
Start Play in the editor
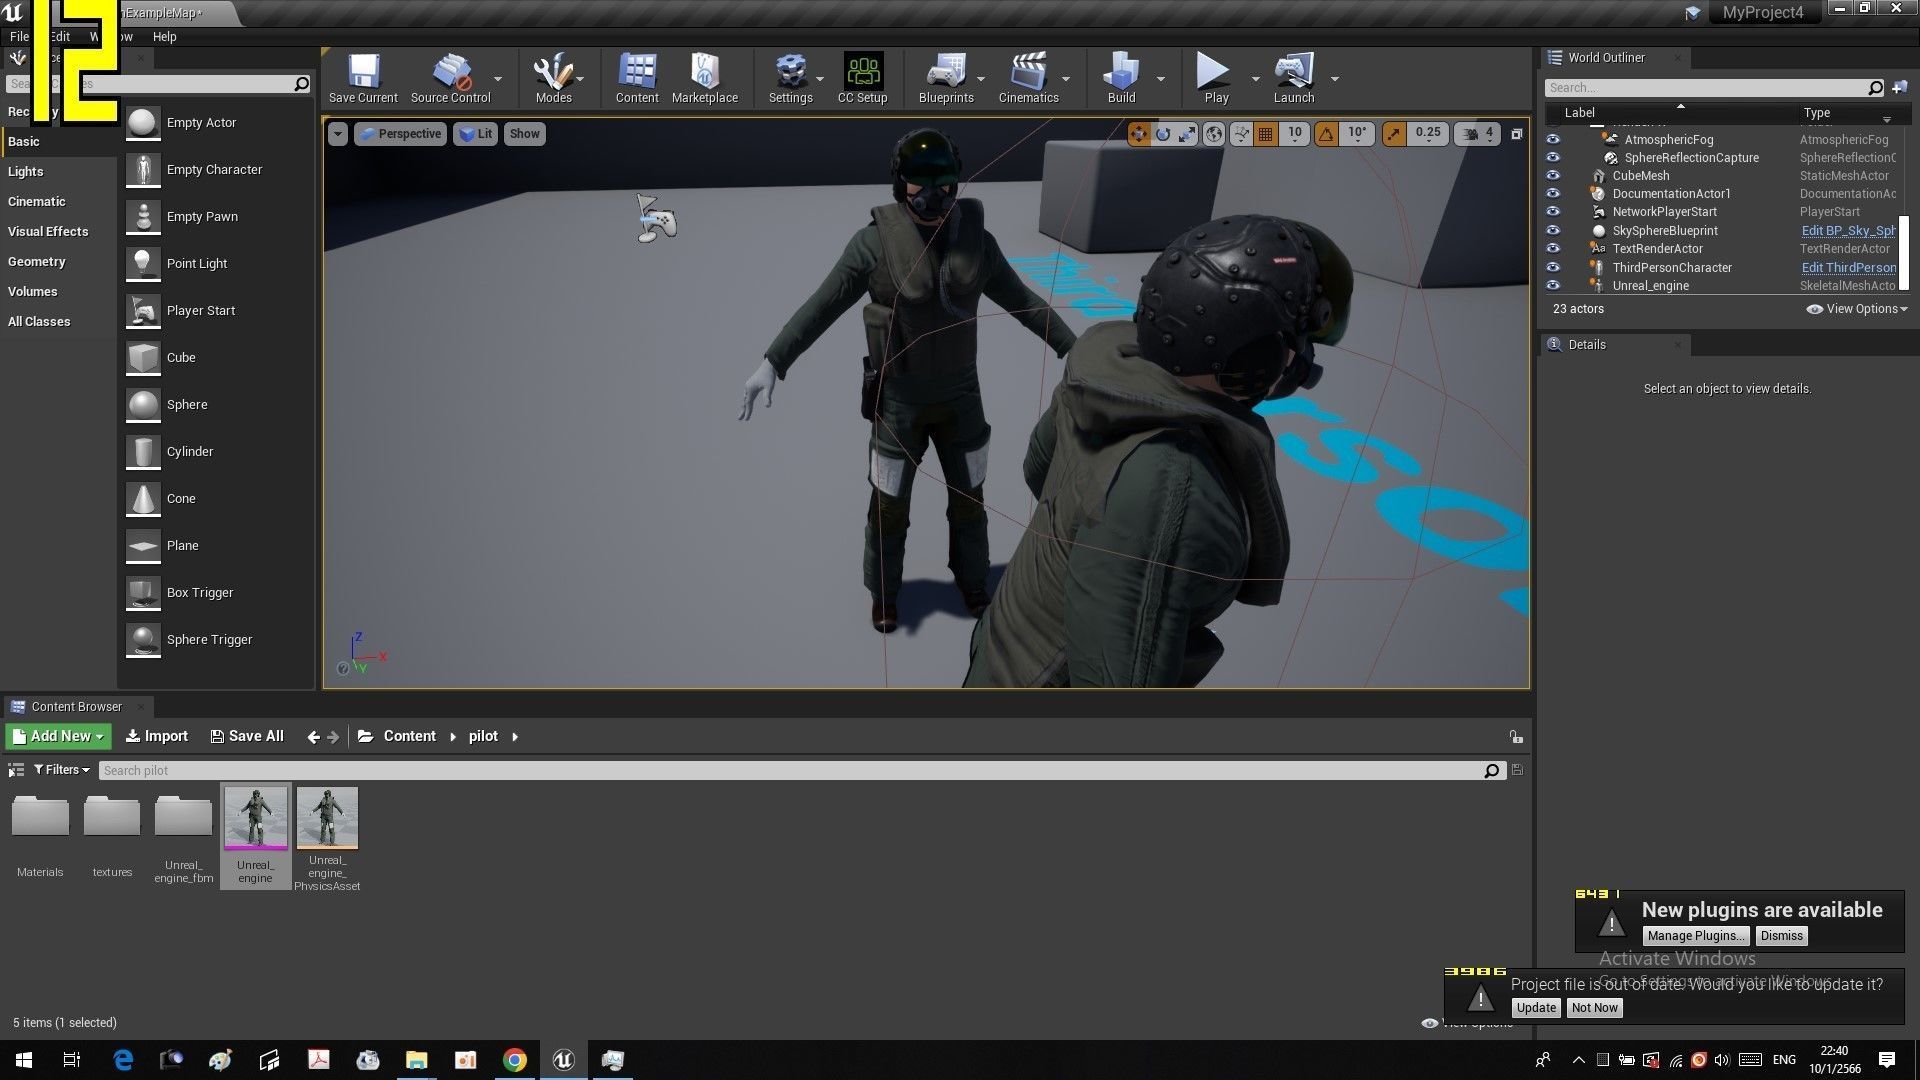(x=1216, y=78)
